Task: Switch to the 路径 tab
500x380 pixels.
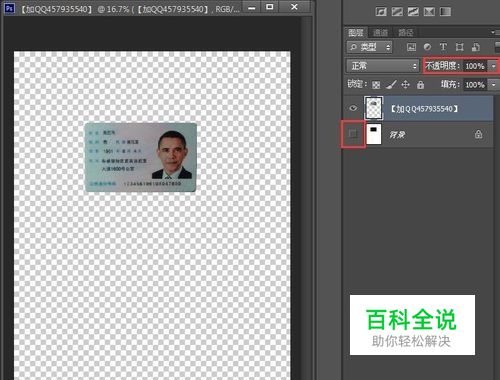Action: coord(406,32)
